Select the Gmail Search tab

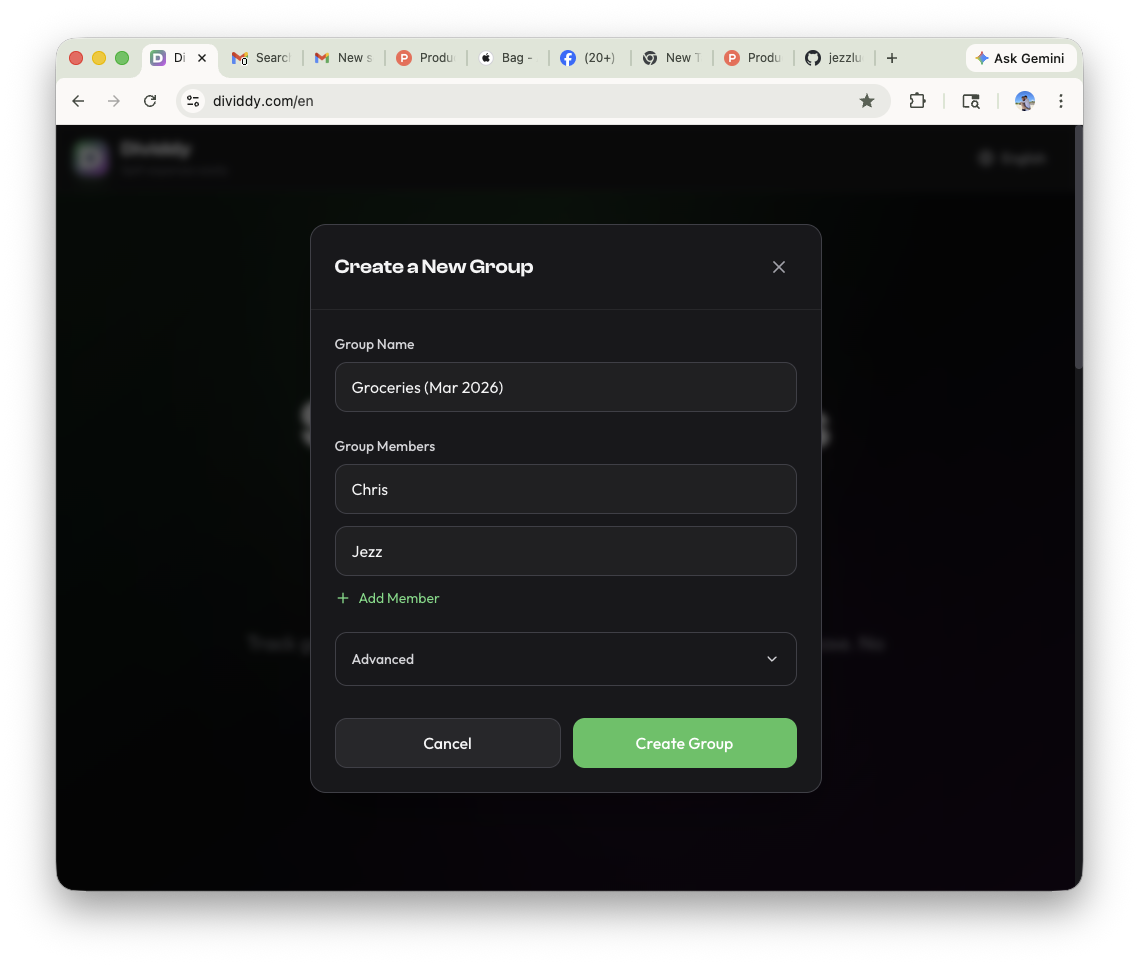(261, 58)
